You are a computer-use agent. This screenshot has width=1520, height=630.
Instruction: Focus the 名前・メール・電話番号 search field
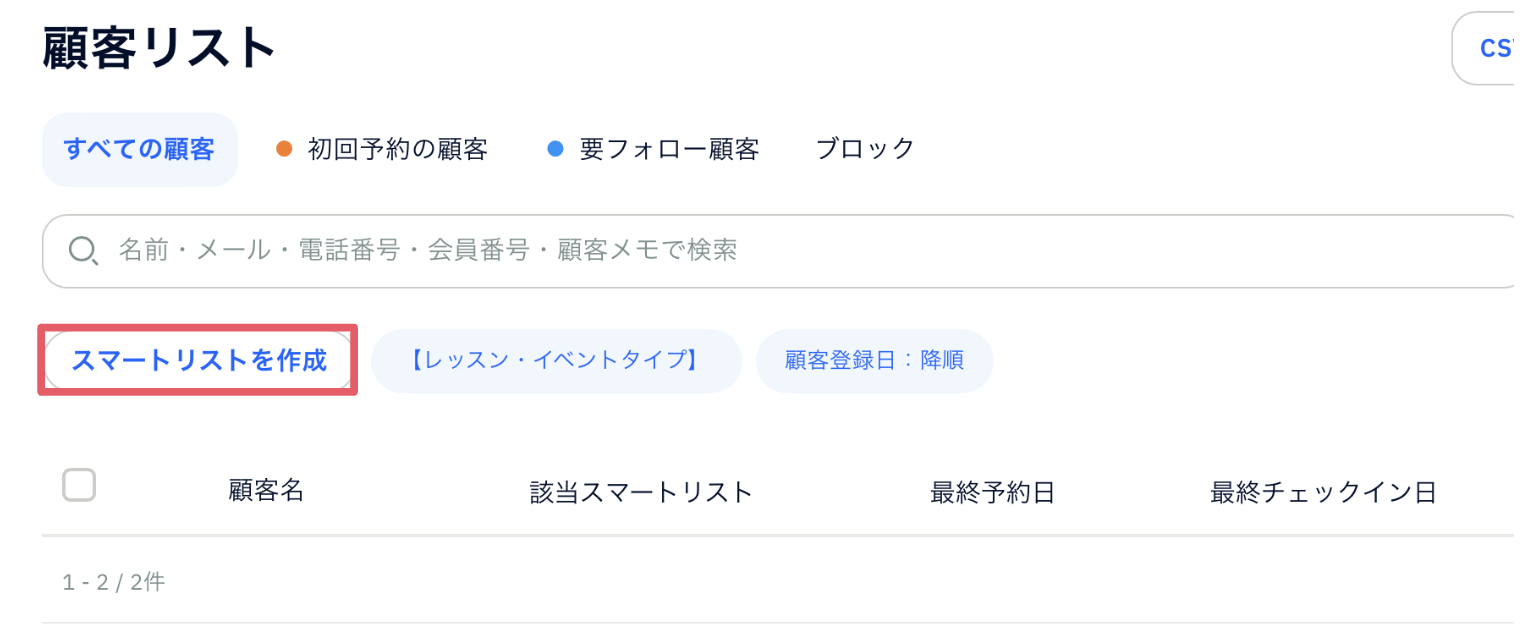point(780,251)
